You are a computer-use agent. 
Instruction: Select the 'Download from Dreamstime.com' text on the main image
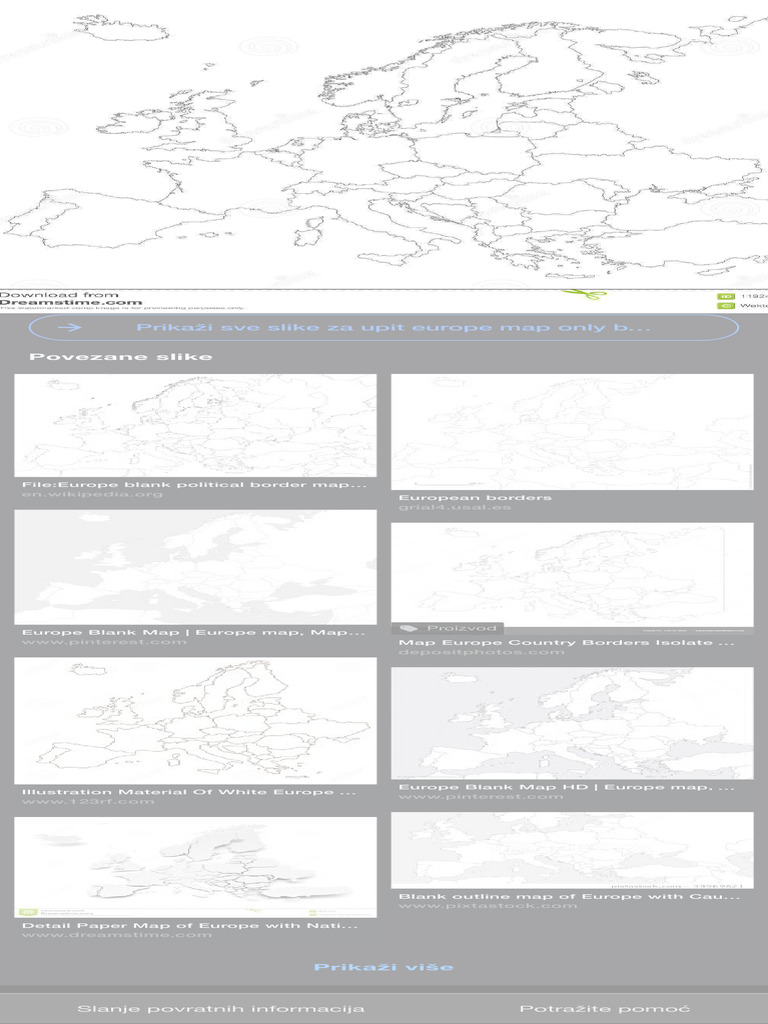[x=71, y=298]
